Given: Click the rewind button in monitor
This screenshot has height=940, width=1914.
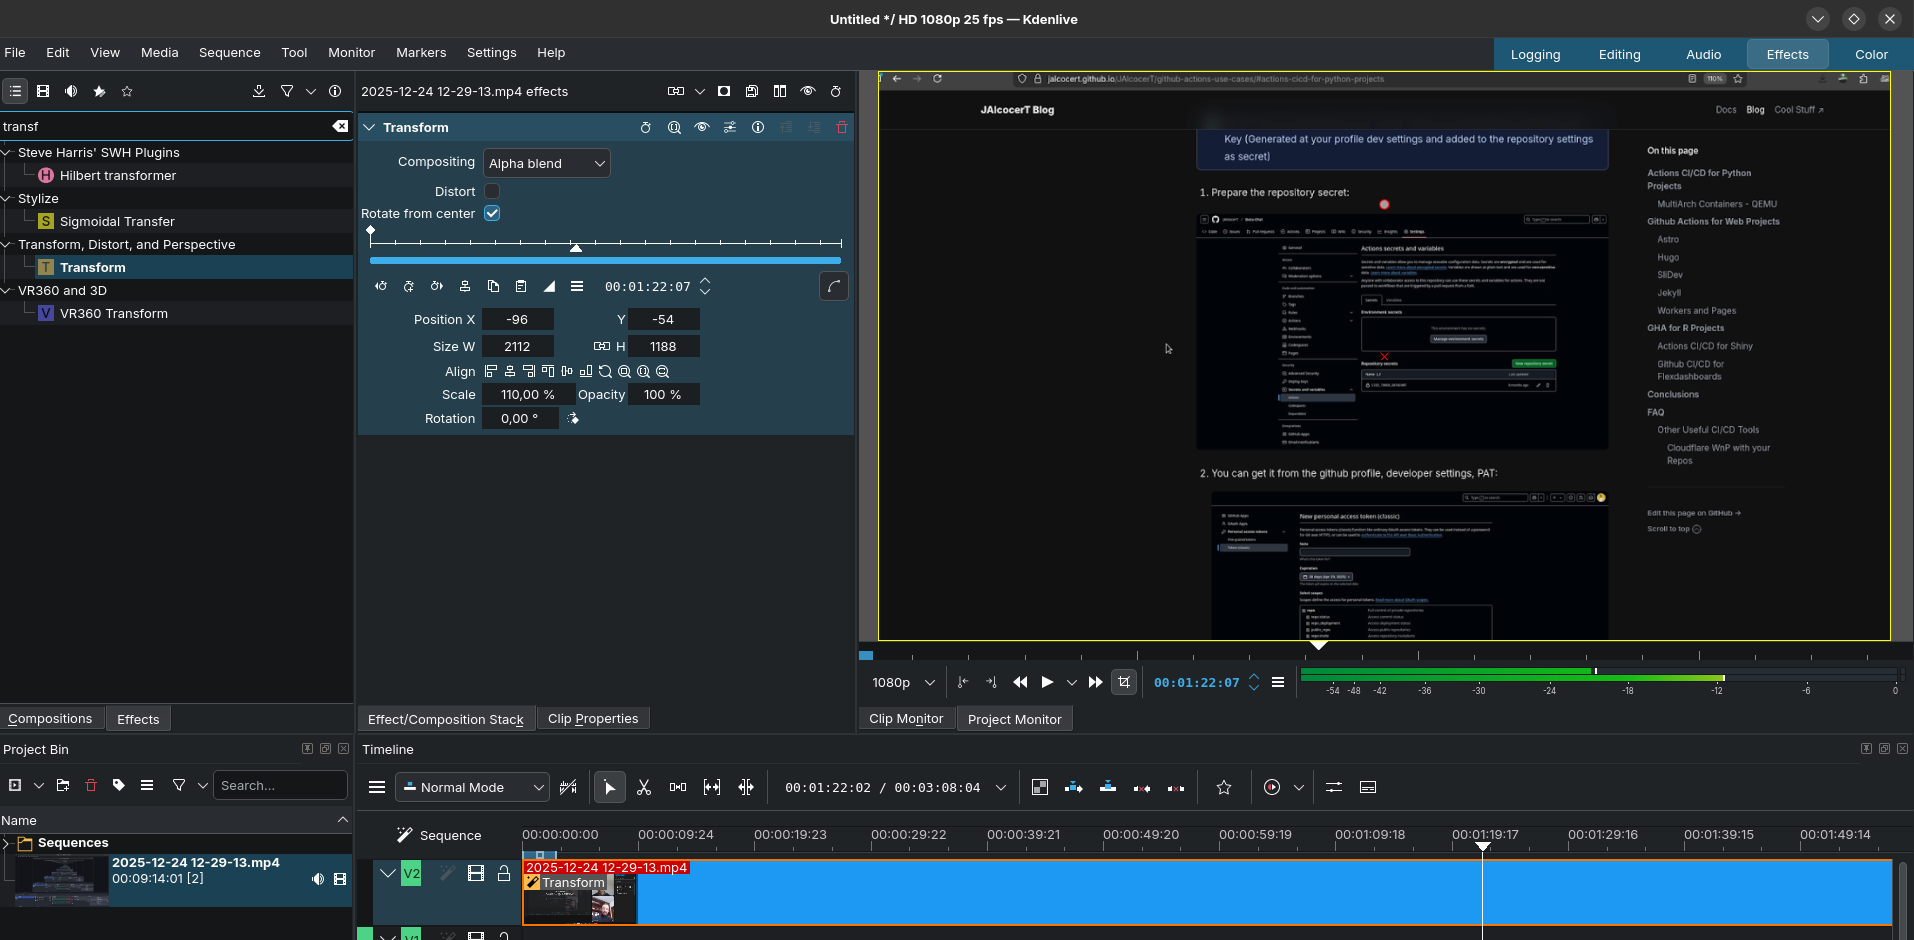Looking at the screenshot, I should [1020, 682].
